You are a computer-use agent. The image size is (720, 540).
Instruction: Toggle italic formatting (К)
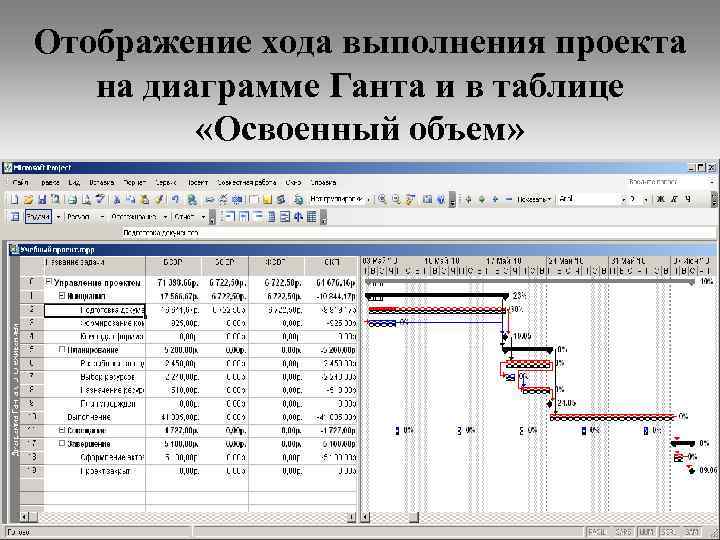click(675, 199)
